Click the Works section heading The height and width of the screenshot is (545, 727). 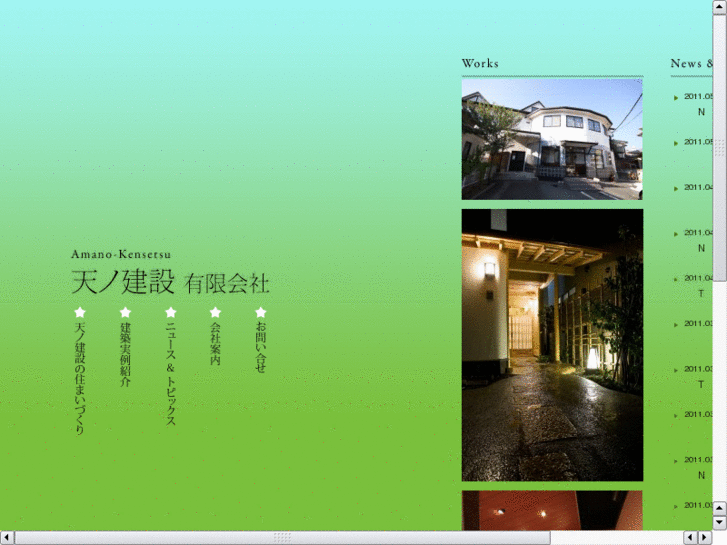click(x=480, y=64)
